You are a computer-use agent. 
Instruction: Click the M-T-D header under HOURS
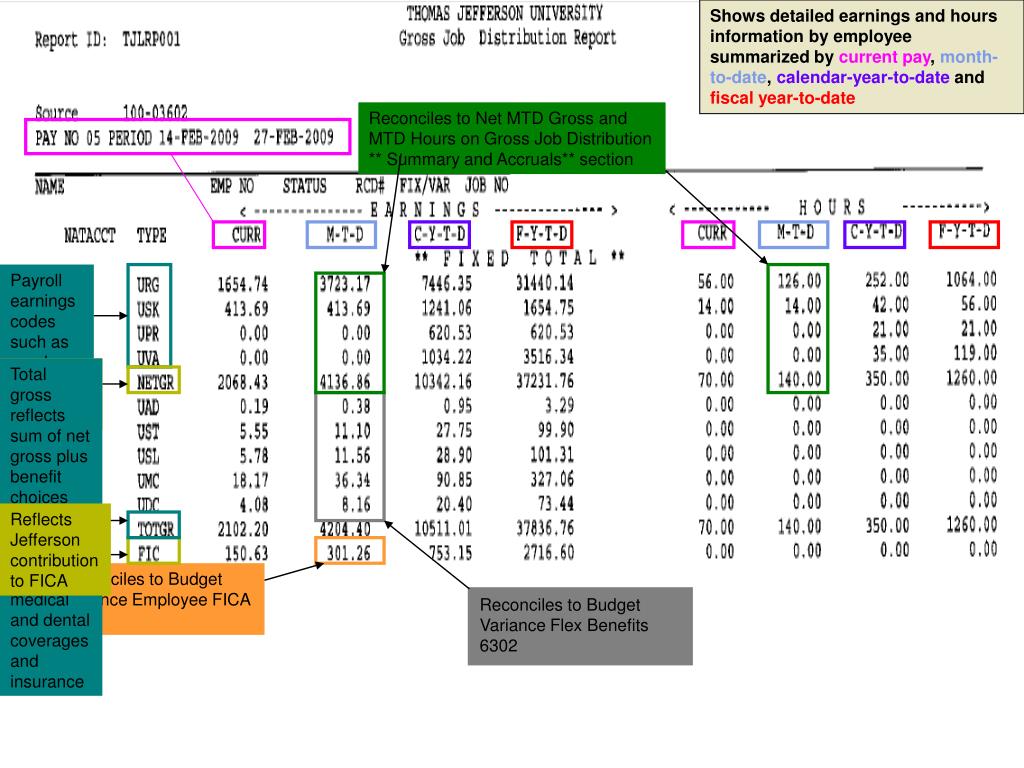pos(794,234)
